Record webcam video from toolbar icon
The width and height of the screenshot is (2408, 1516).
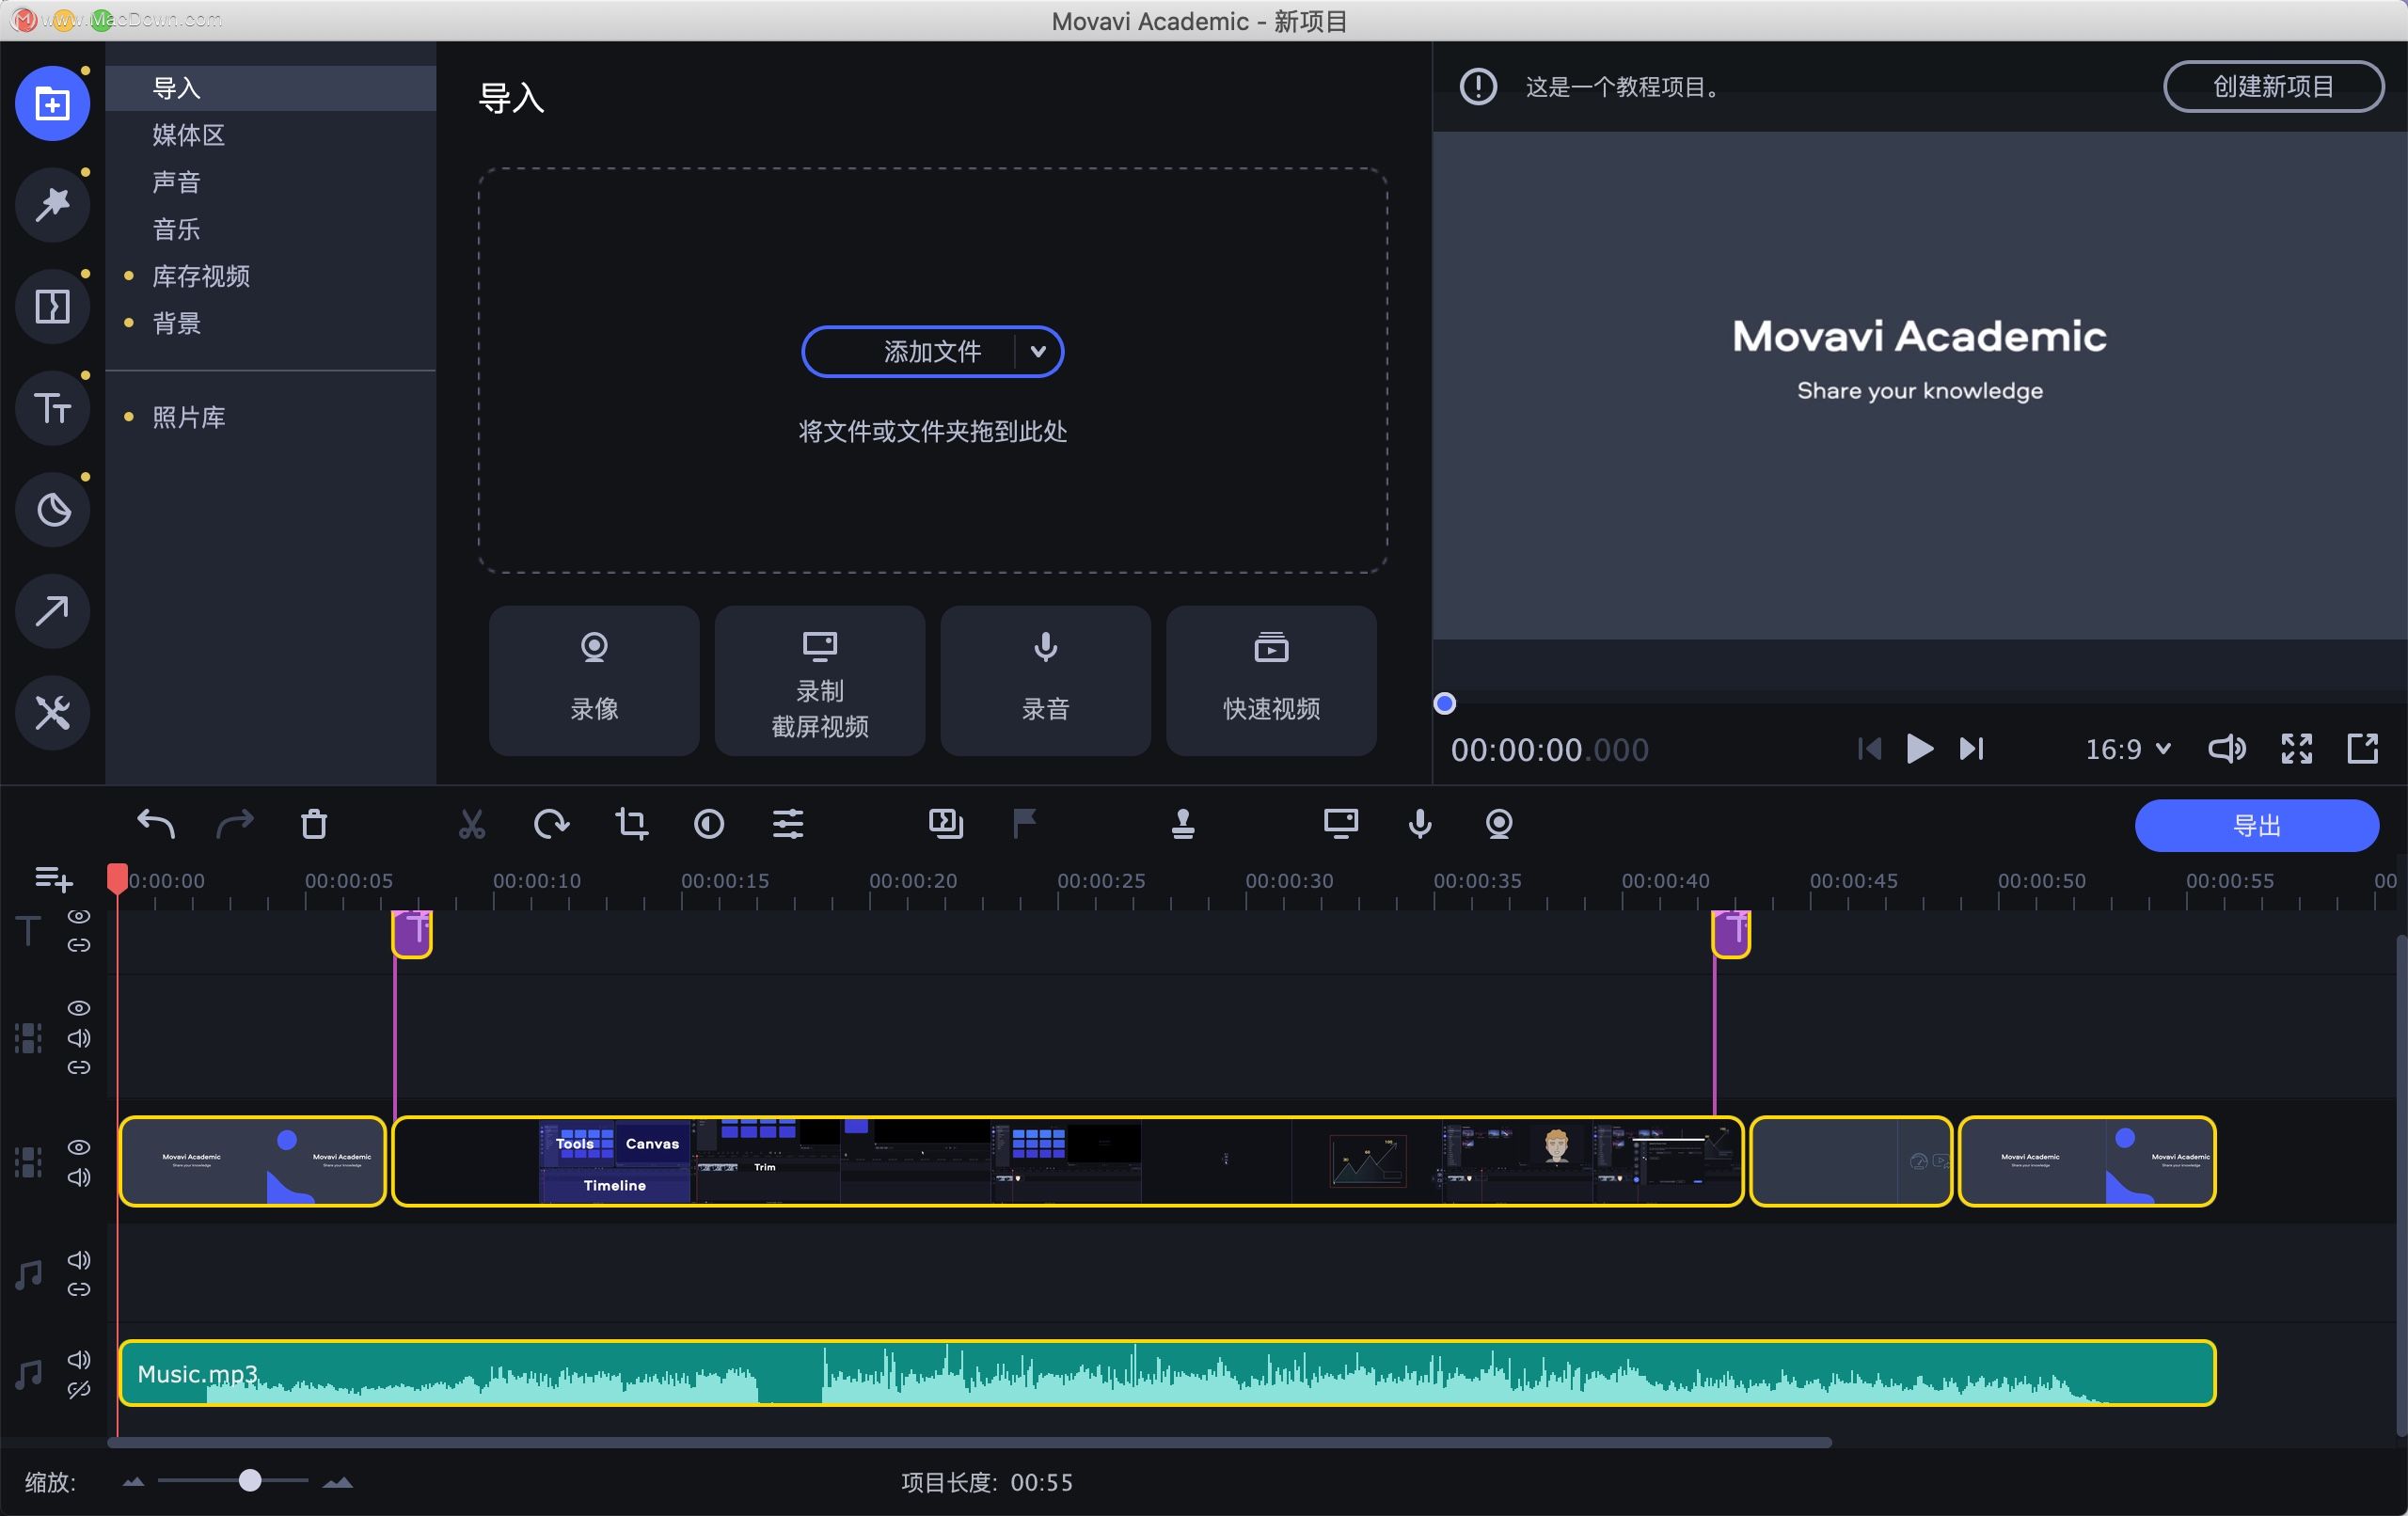click(1499, 824)
